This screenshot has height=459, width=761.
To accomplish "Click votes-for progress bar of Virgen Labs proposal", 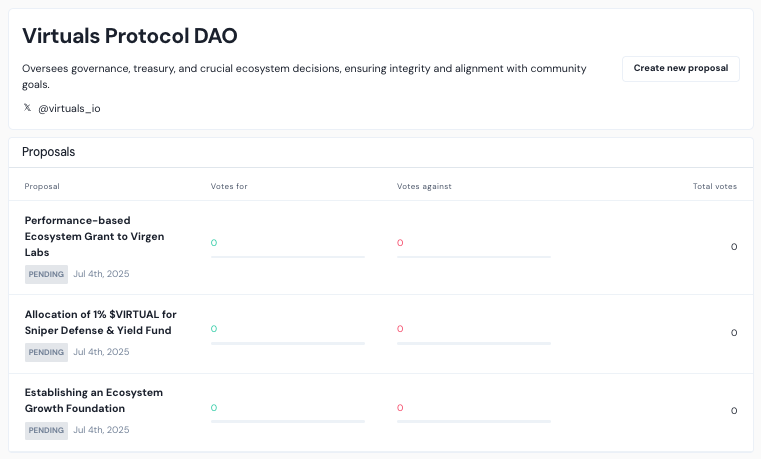I will coord(287,257).
